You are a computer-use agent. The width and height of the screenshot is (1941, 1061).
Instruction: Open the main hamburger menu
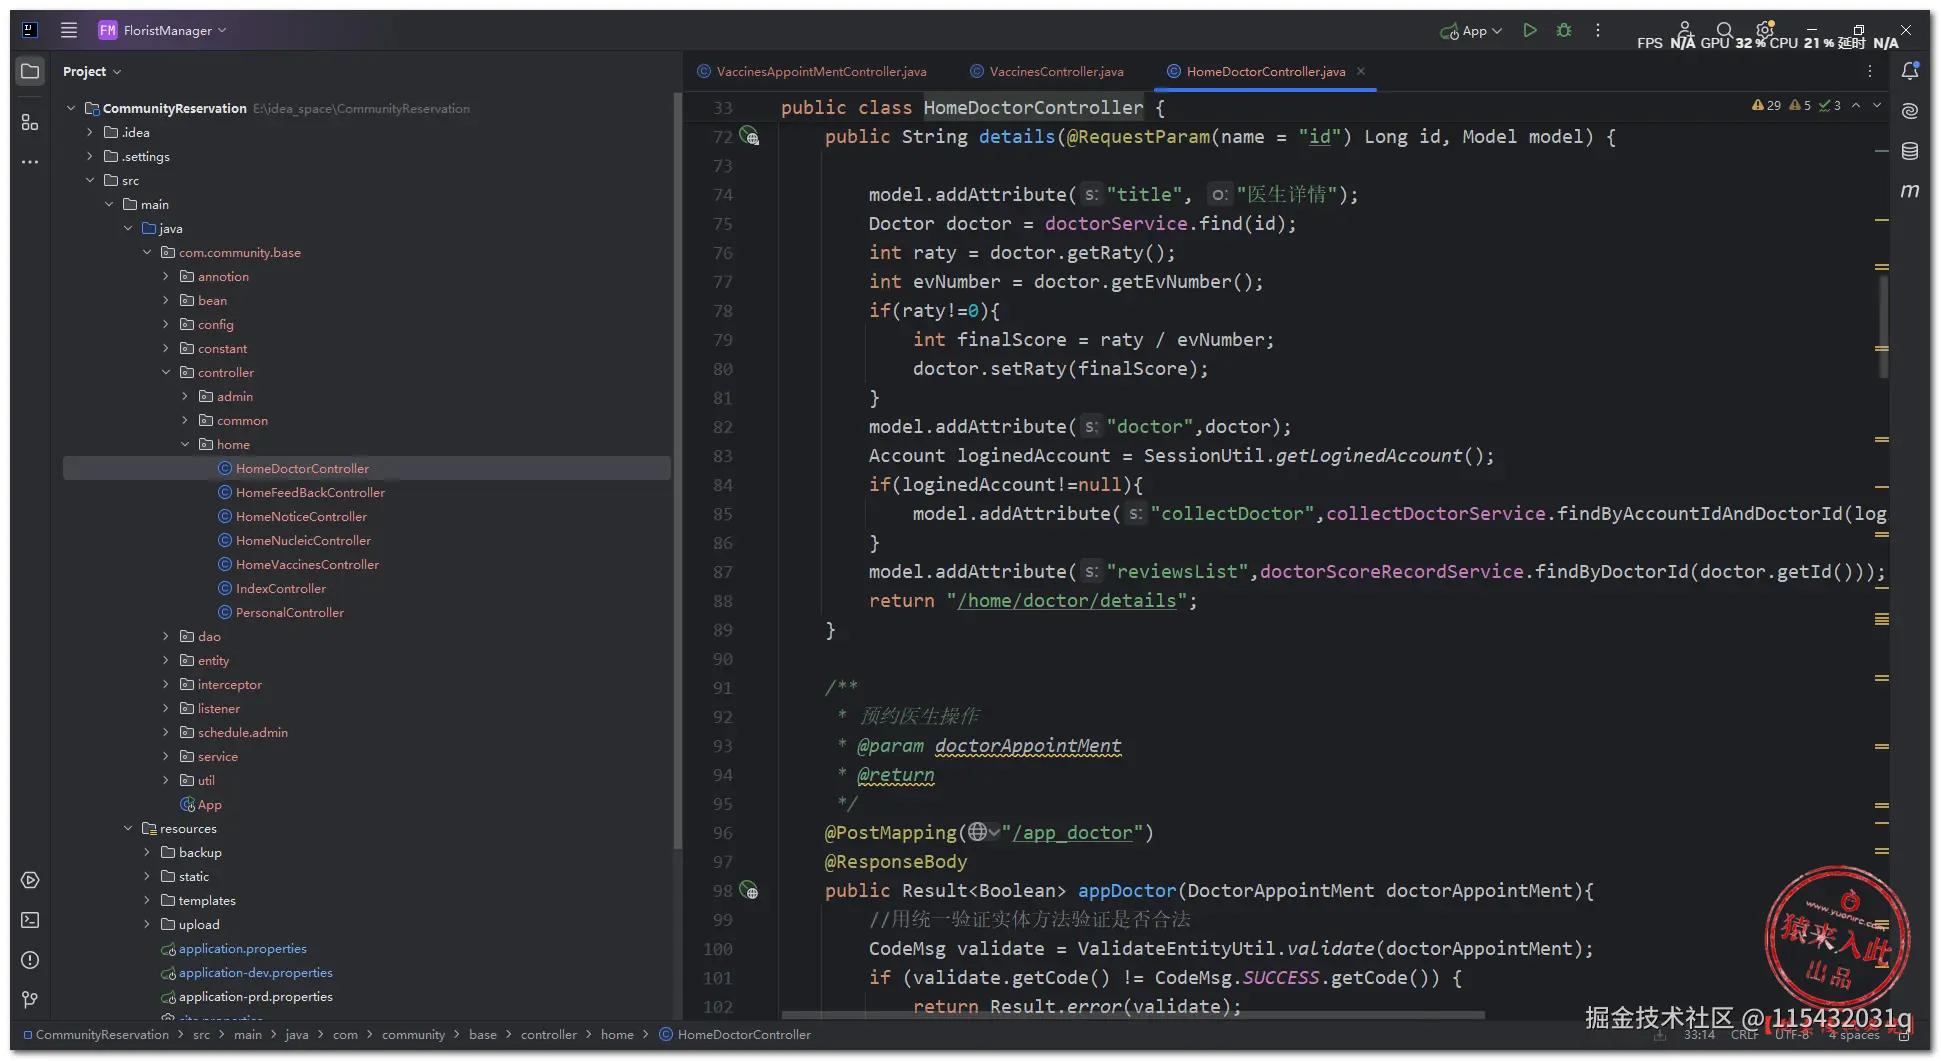tap(68, 30)
